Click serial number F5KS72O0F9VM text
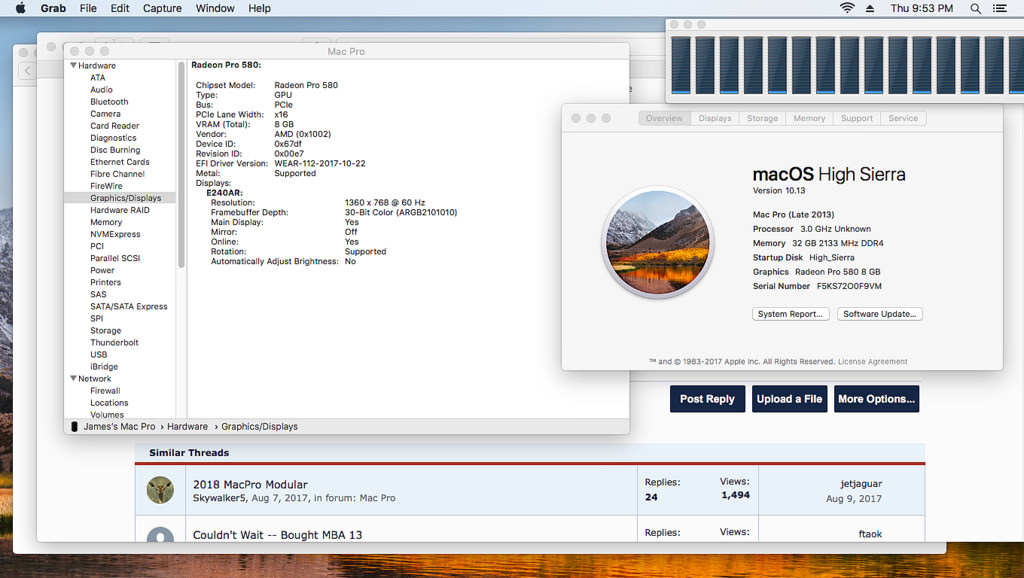The height and width of the screenshot is (578, 1024). 849,286
